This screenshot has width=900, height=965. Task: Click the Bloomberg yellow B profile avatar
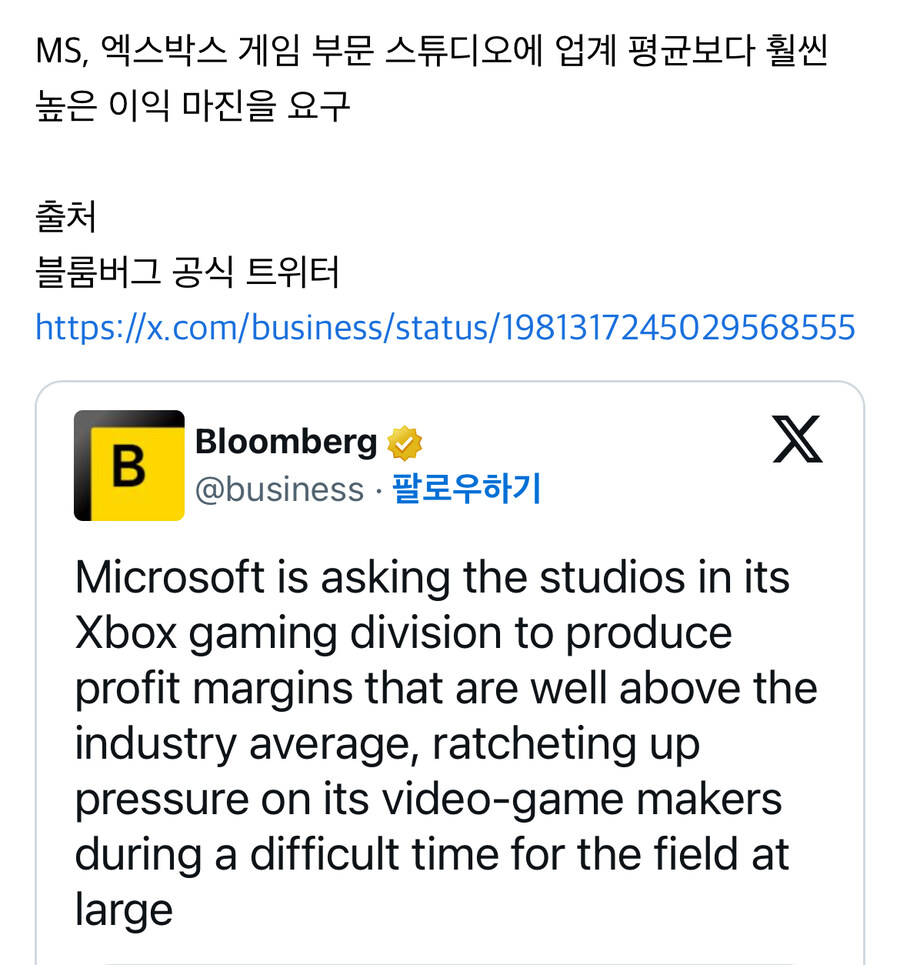click(x=128, y=466)
